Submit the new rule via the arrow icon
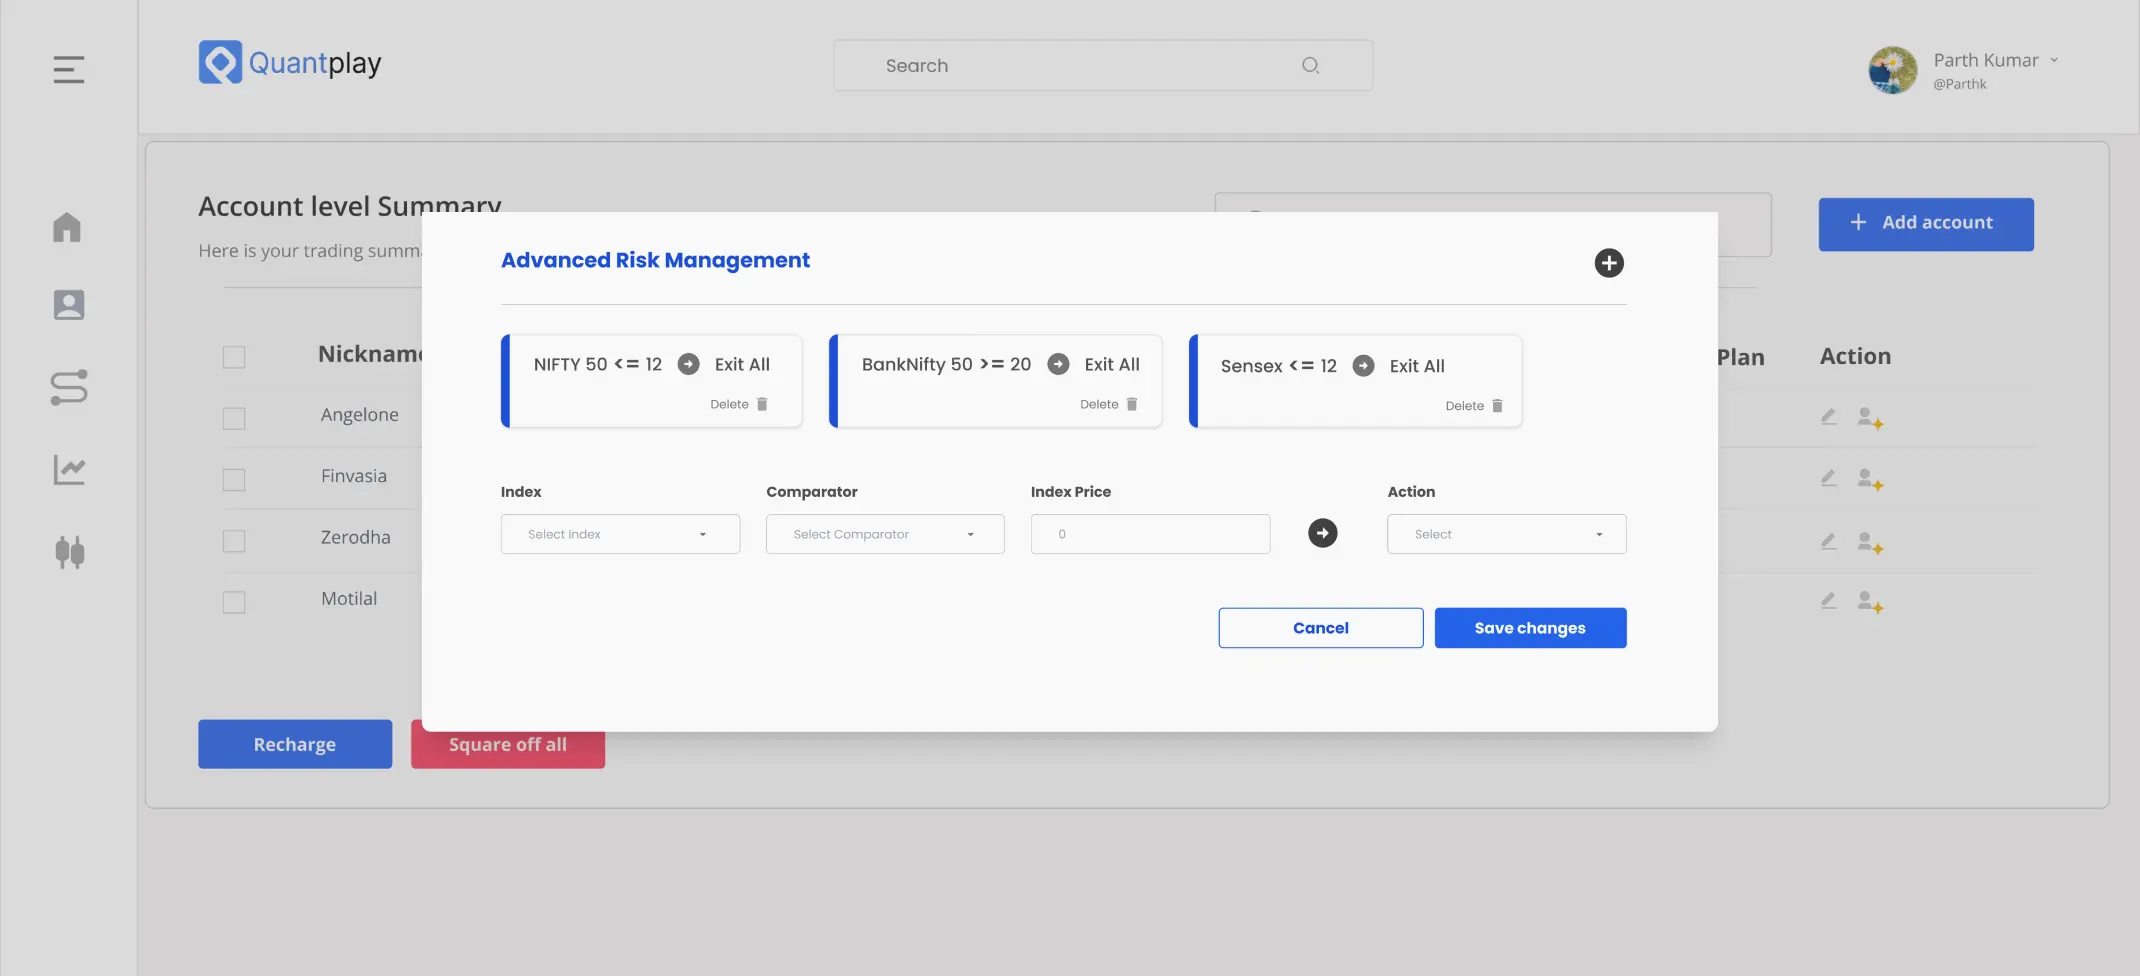This screenshot has height=976, width=2140. click(1322, 533)
